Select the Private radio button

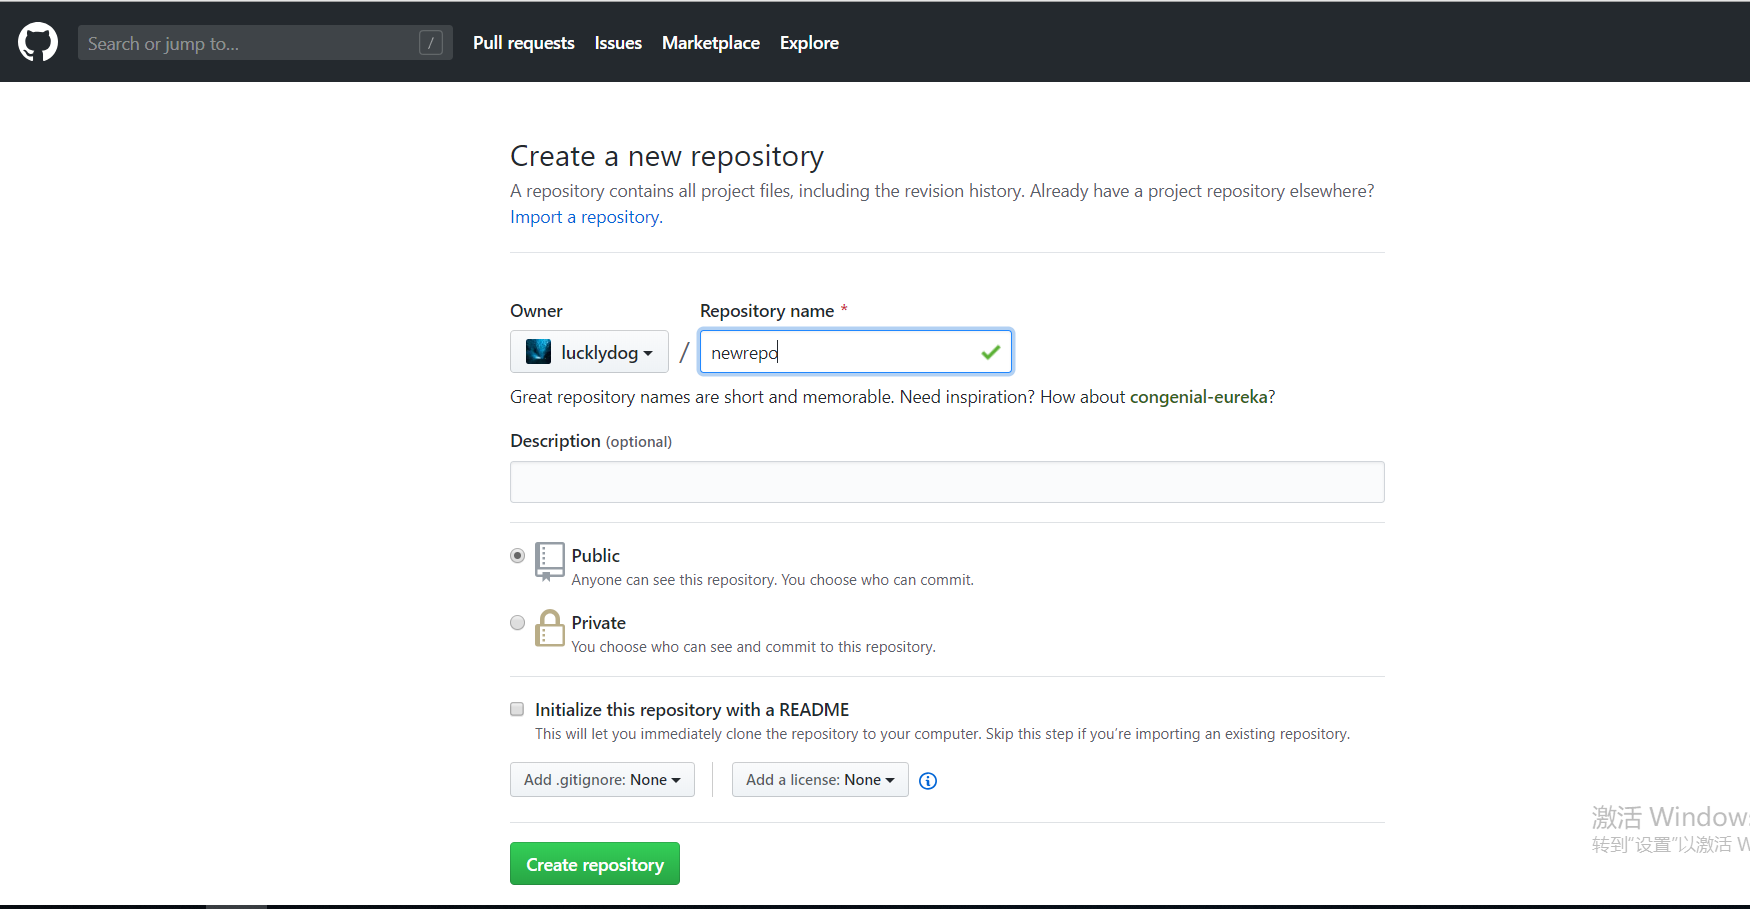click(517, 622)
